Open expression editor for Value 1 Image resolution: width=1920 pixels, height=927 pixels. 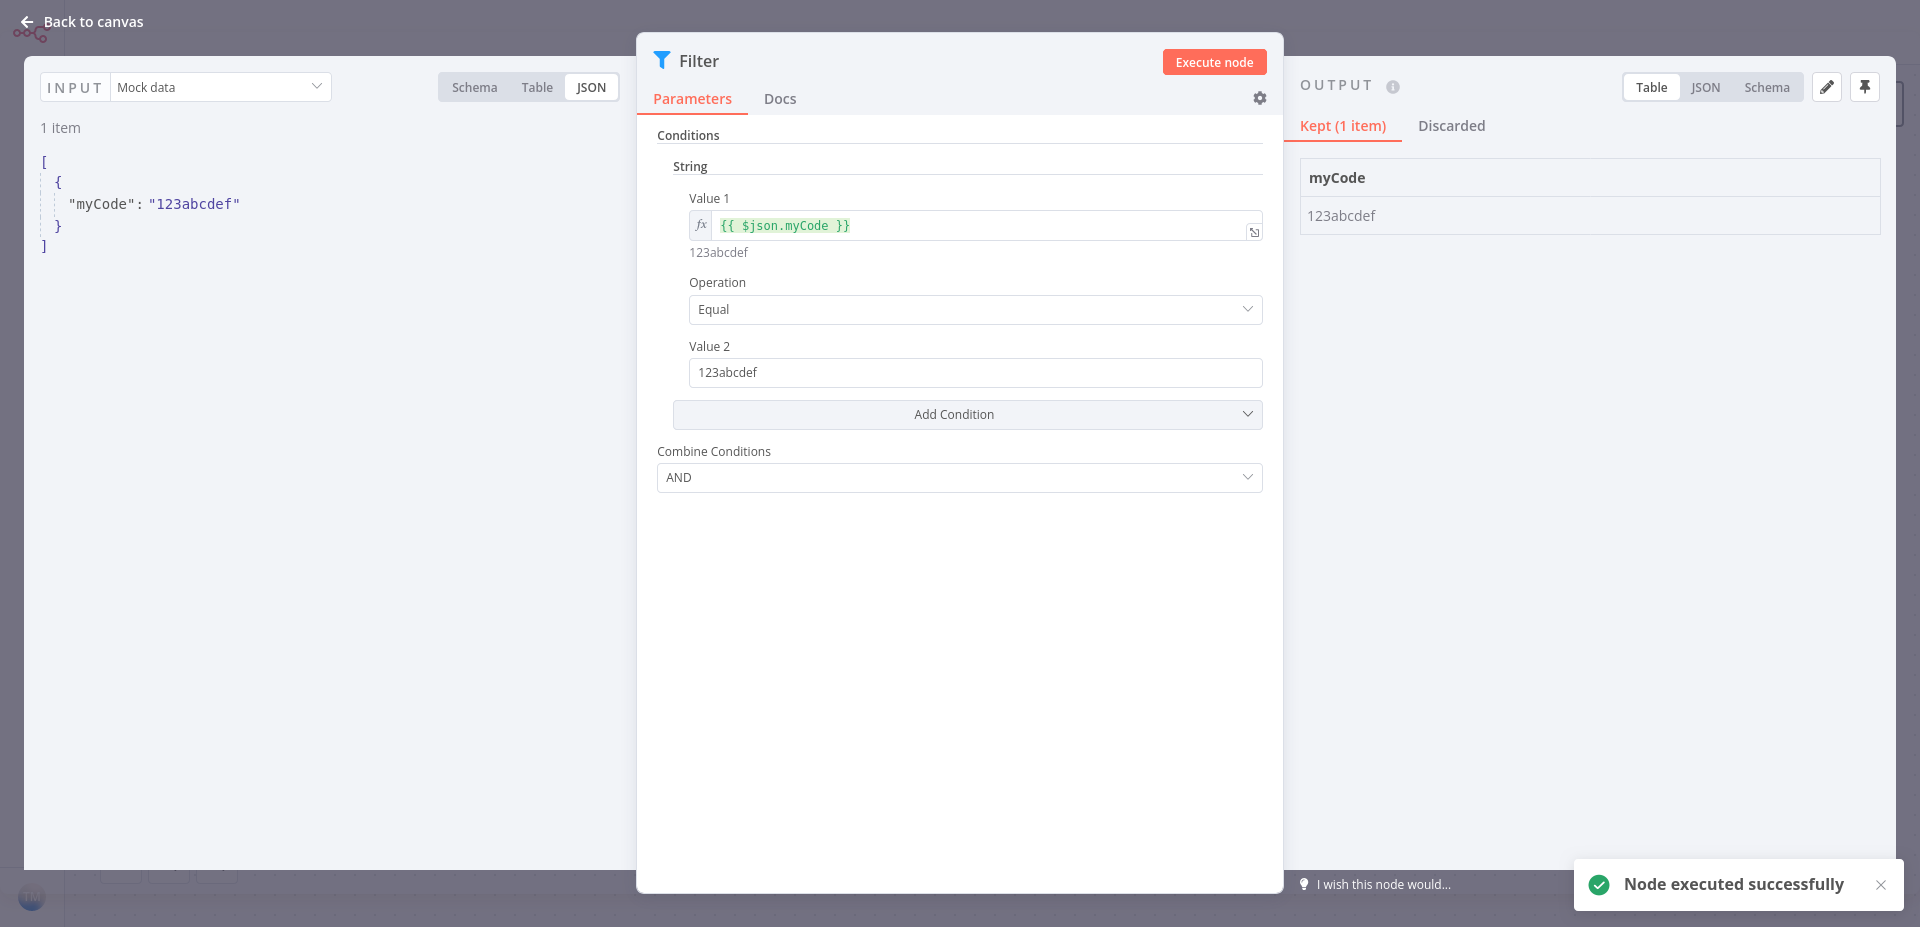pos(1254,232)
